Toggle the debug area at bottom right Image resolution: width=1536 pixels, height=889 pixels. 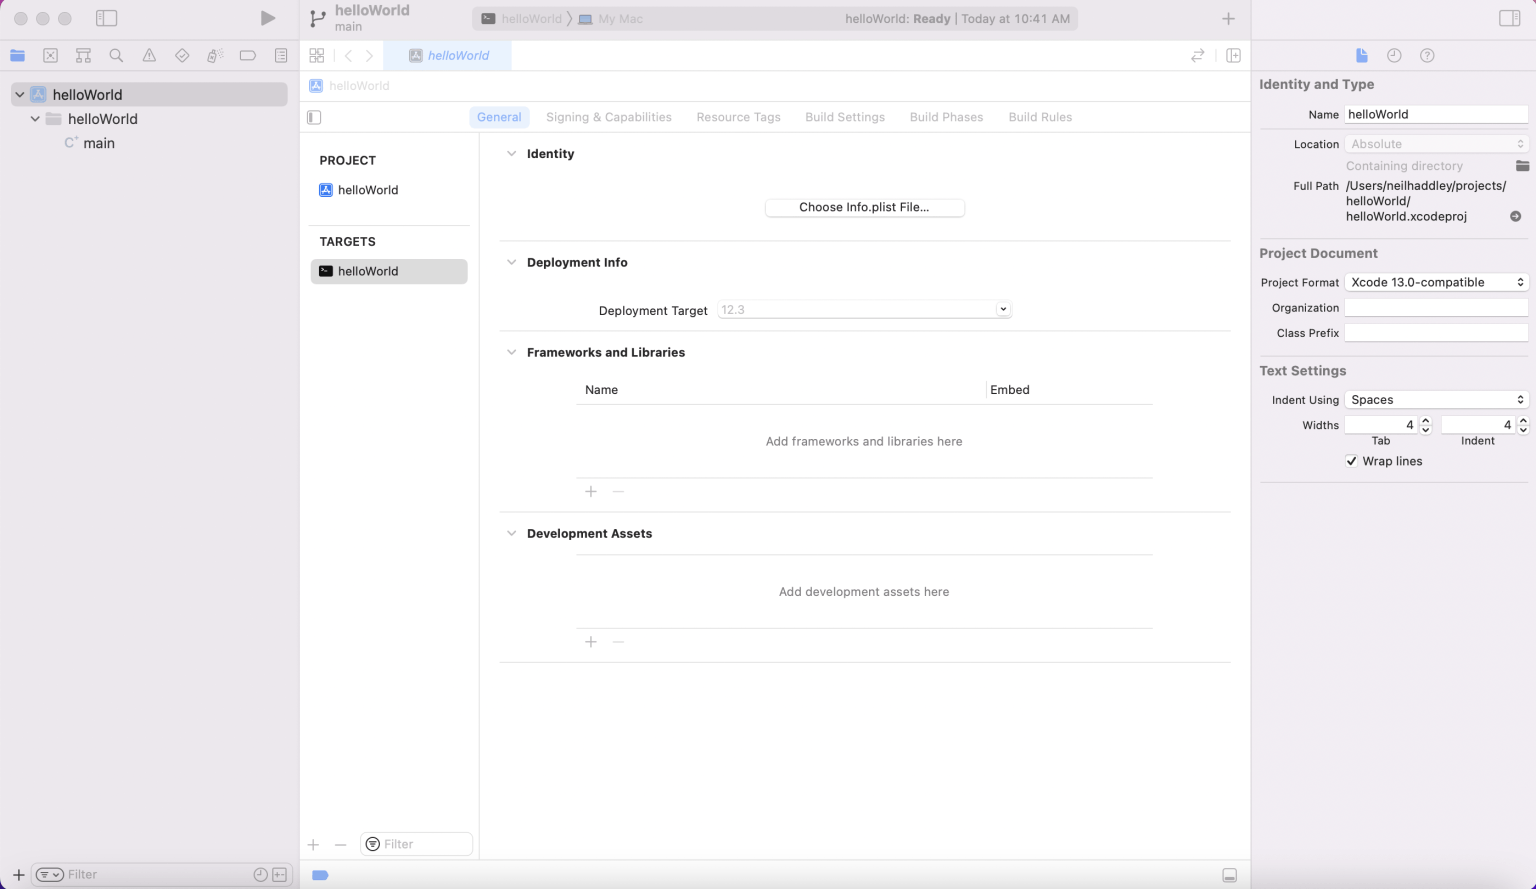[x=1230, y=876]
